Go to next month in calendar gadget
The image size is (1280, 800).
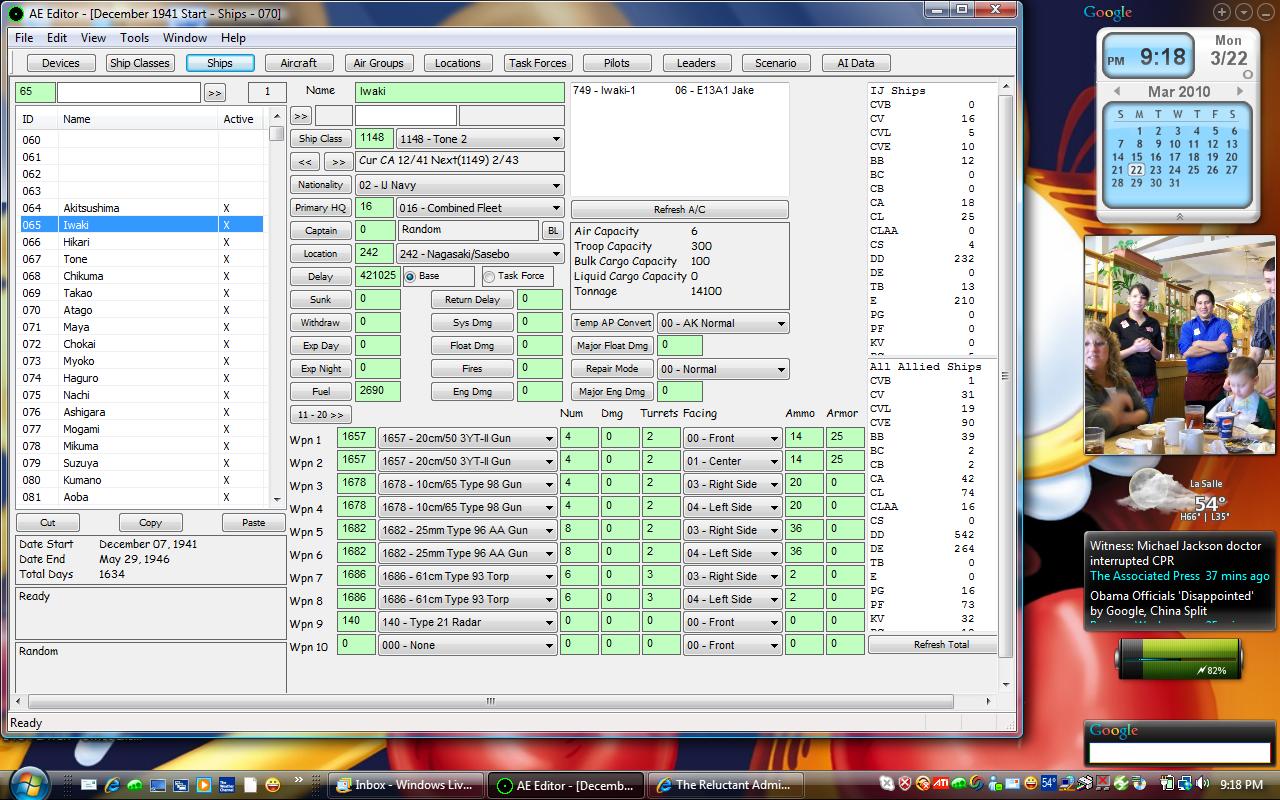(x=1240, y=91)
